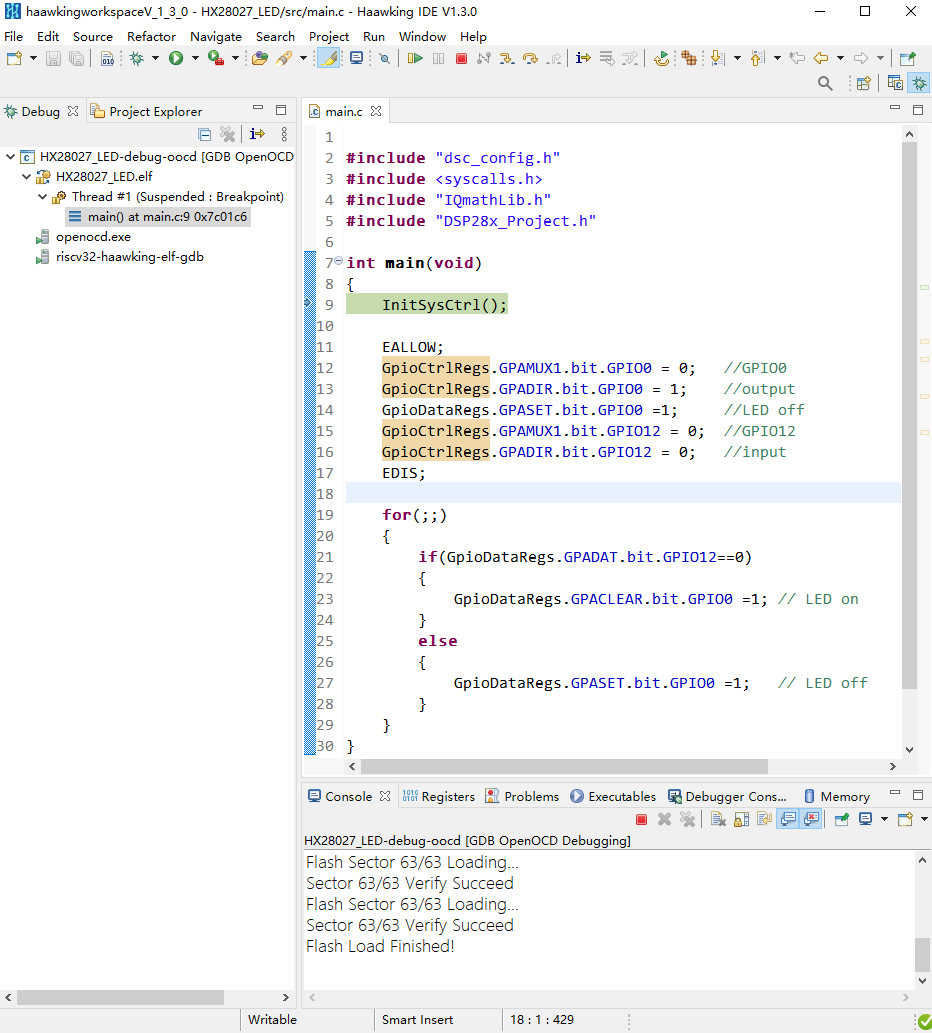Screen dimensions: 932x1033
Task: Click the magnifier Quick Access search icon
Action: [825, 83]
